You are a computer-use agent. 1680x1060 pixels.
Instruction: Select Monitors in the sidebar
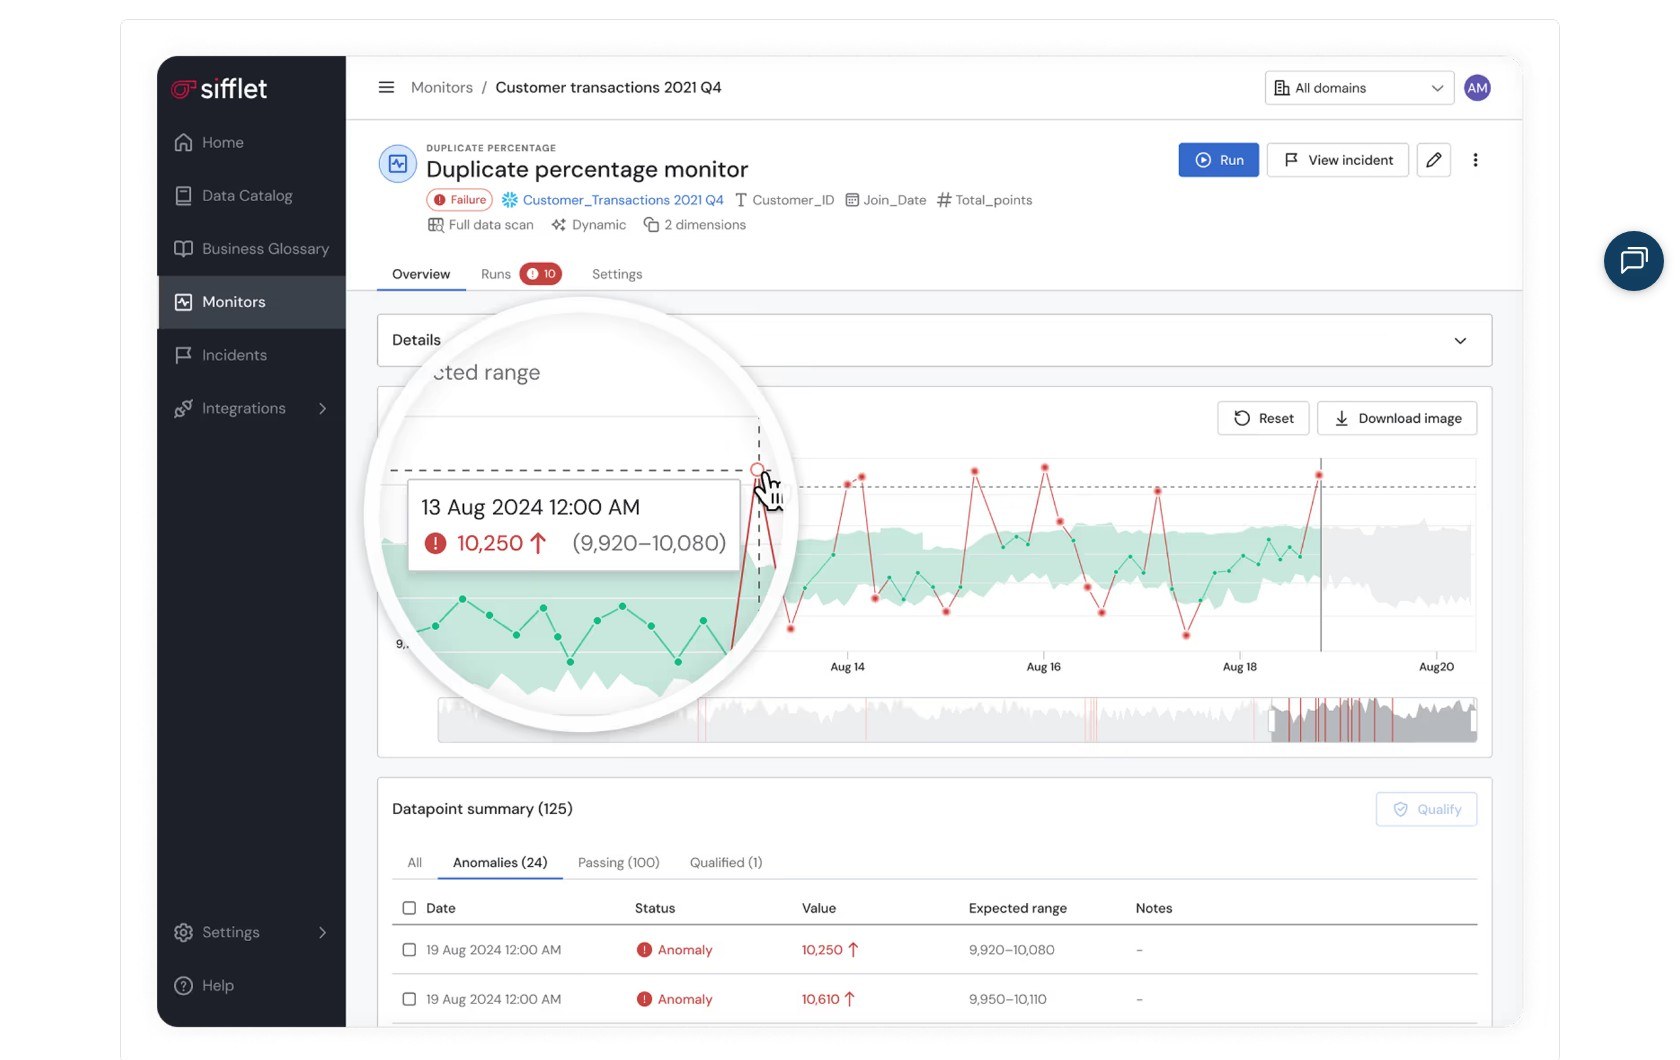(x=251, y=302)
